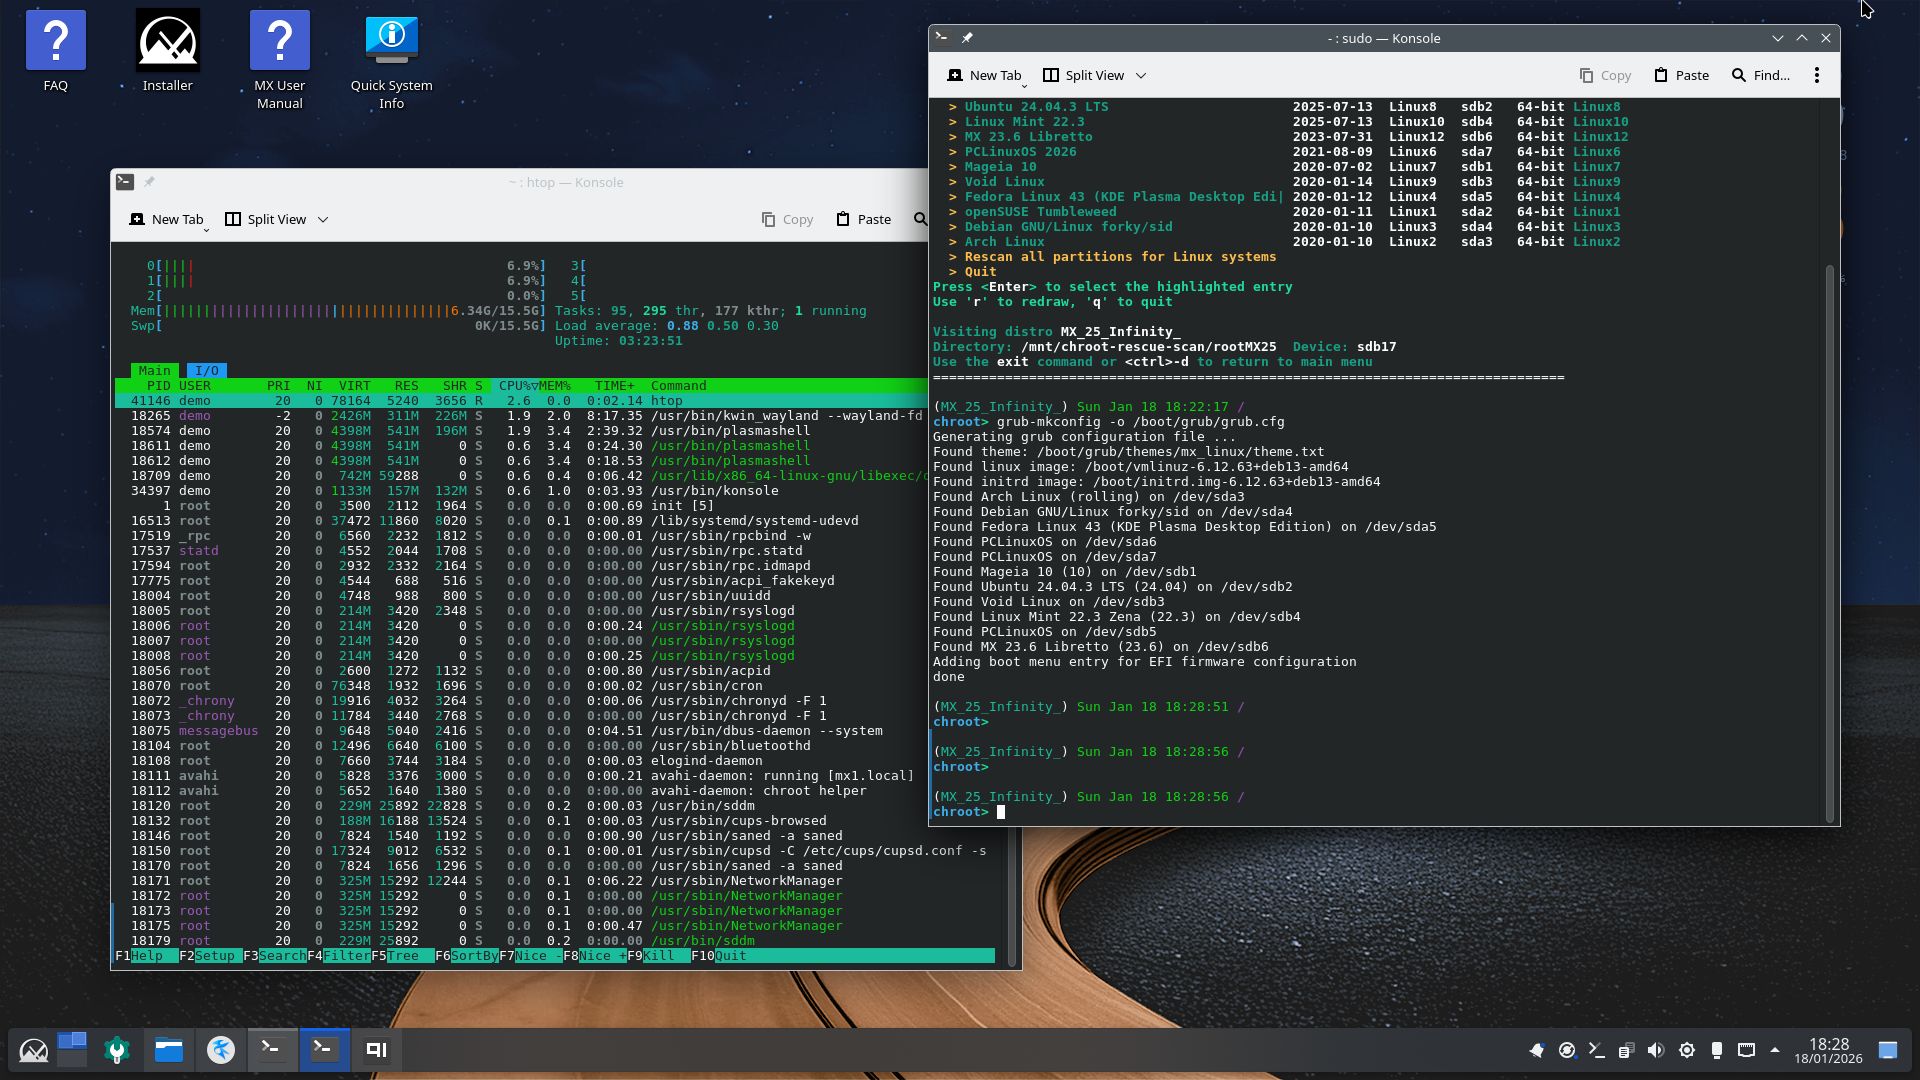This screenshot has width=1920, height=1080.
Task: Click the pin icon in the sudo Konsole titlebar
Action: coord(967,38)
